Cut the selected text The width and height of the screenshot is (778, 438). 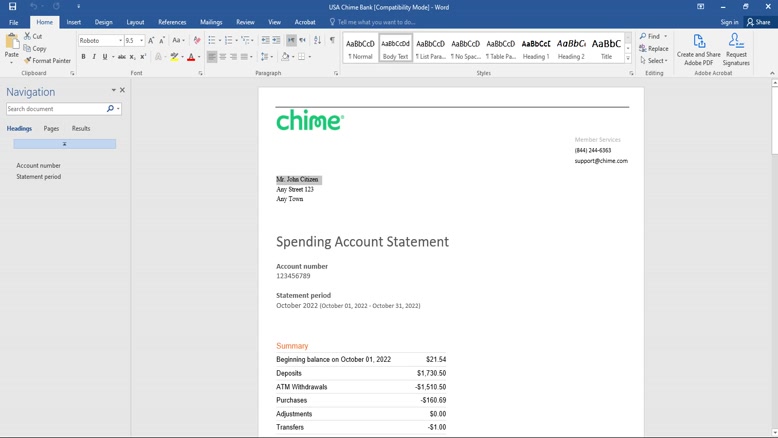point(33,36)
